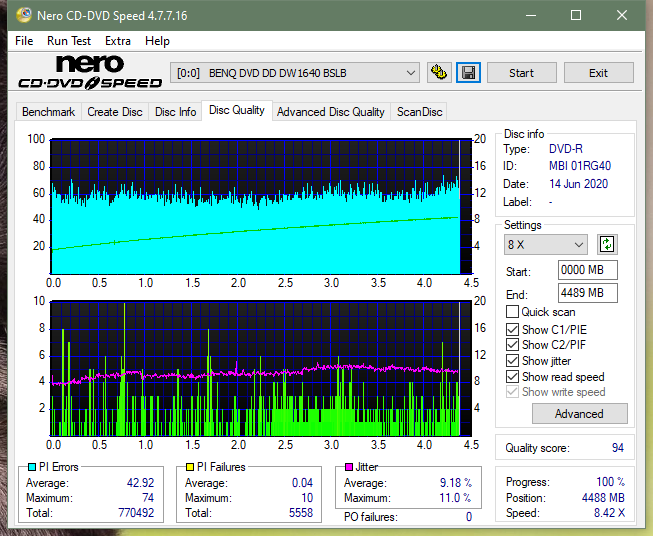Click the disc type DVD-R value
The height and width of the screenshot is (536, 653).
pos(566,149)
